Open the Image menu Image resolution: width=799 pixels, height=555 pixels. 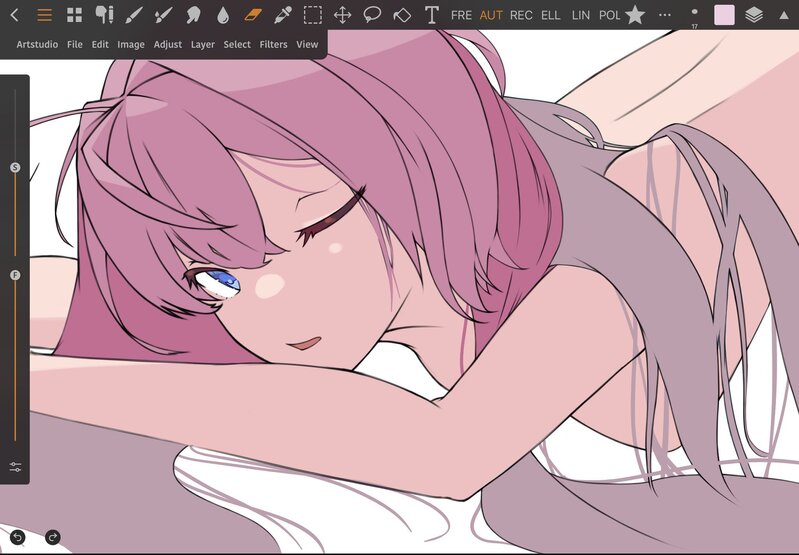131,44
